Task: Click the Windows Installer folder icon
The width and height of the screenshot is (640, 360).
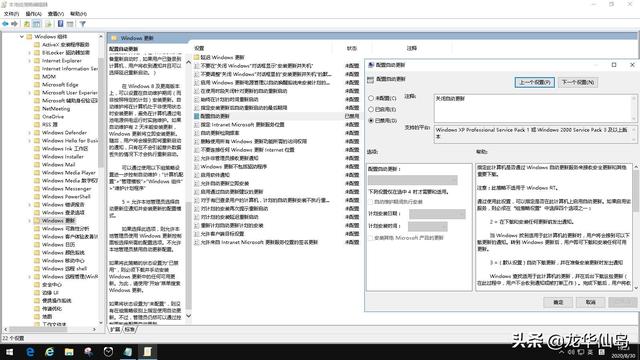Action: click(37, 157)
